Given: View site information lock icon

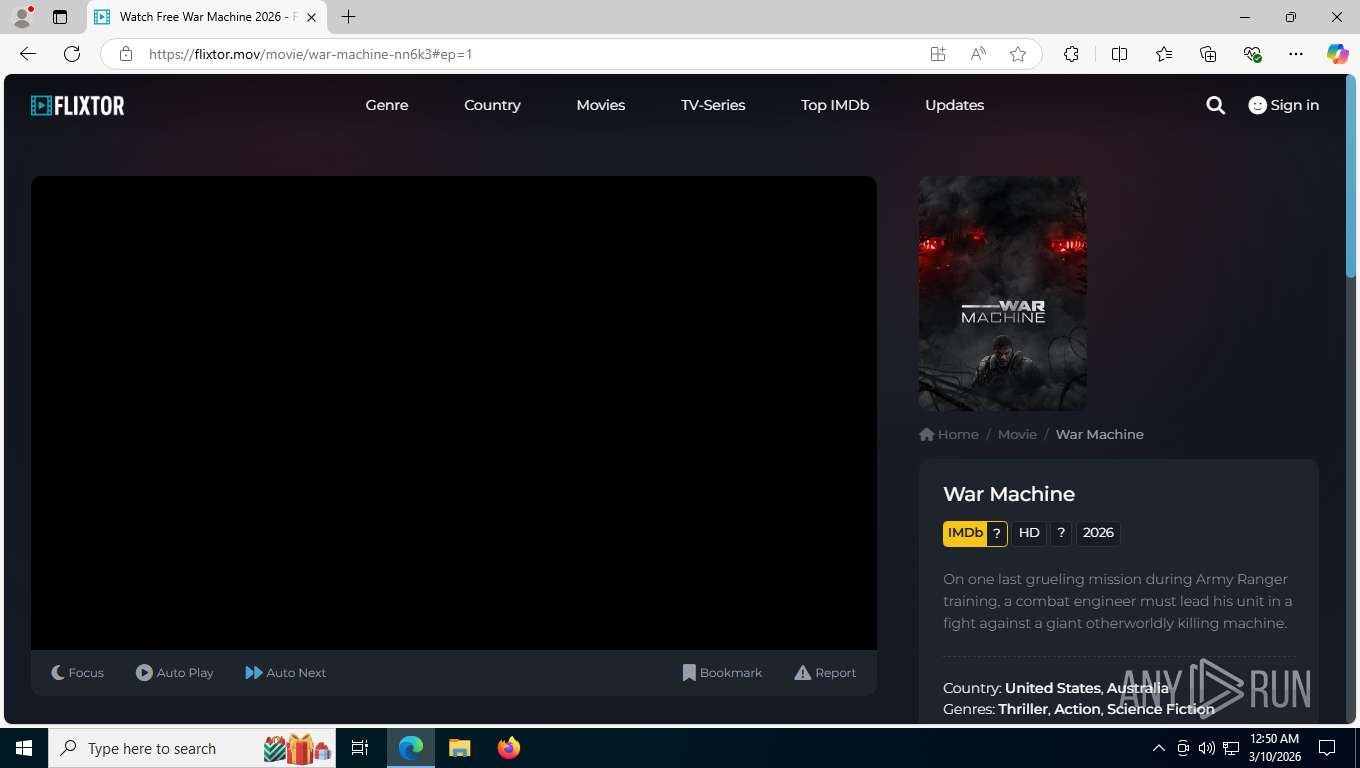Looking at the screenshot, I should click(x=125, y=54).
